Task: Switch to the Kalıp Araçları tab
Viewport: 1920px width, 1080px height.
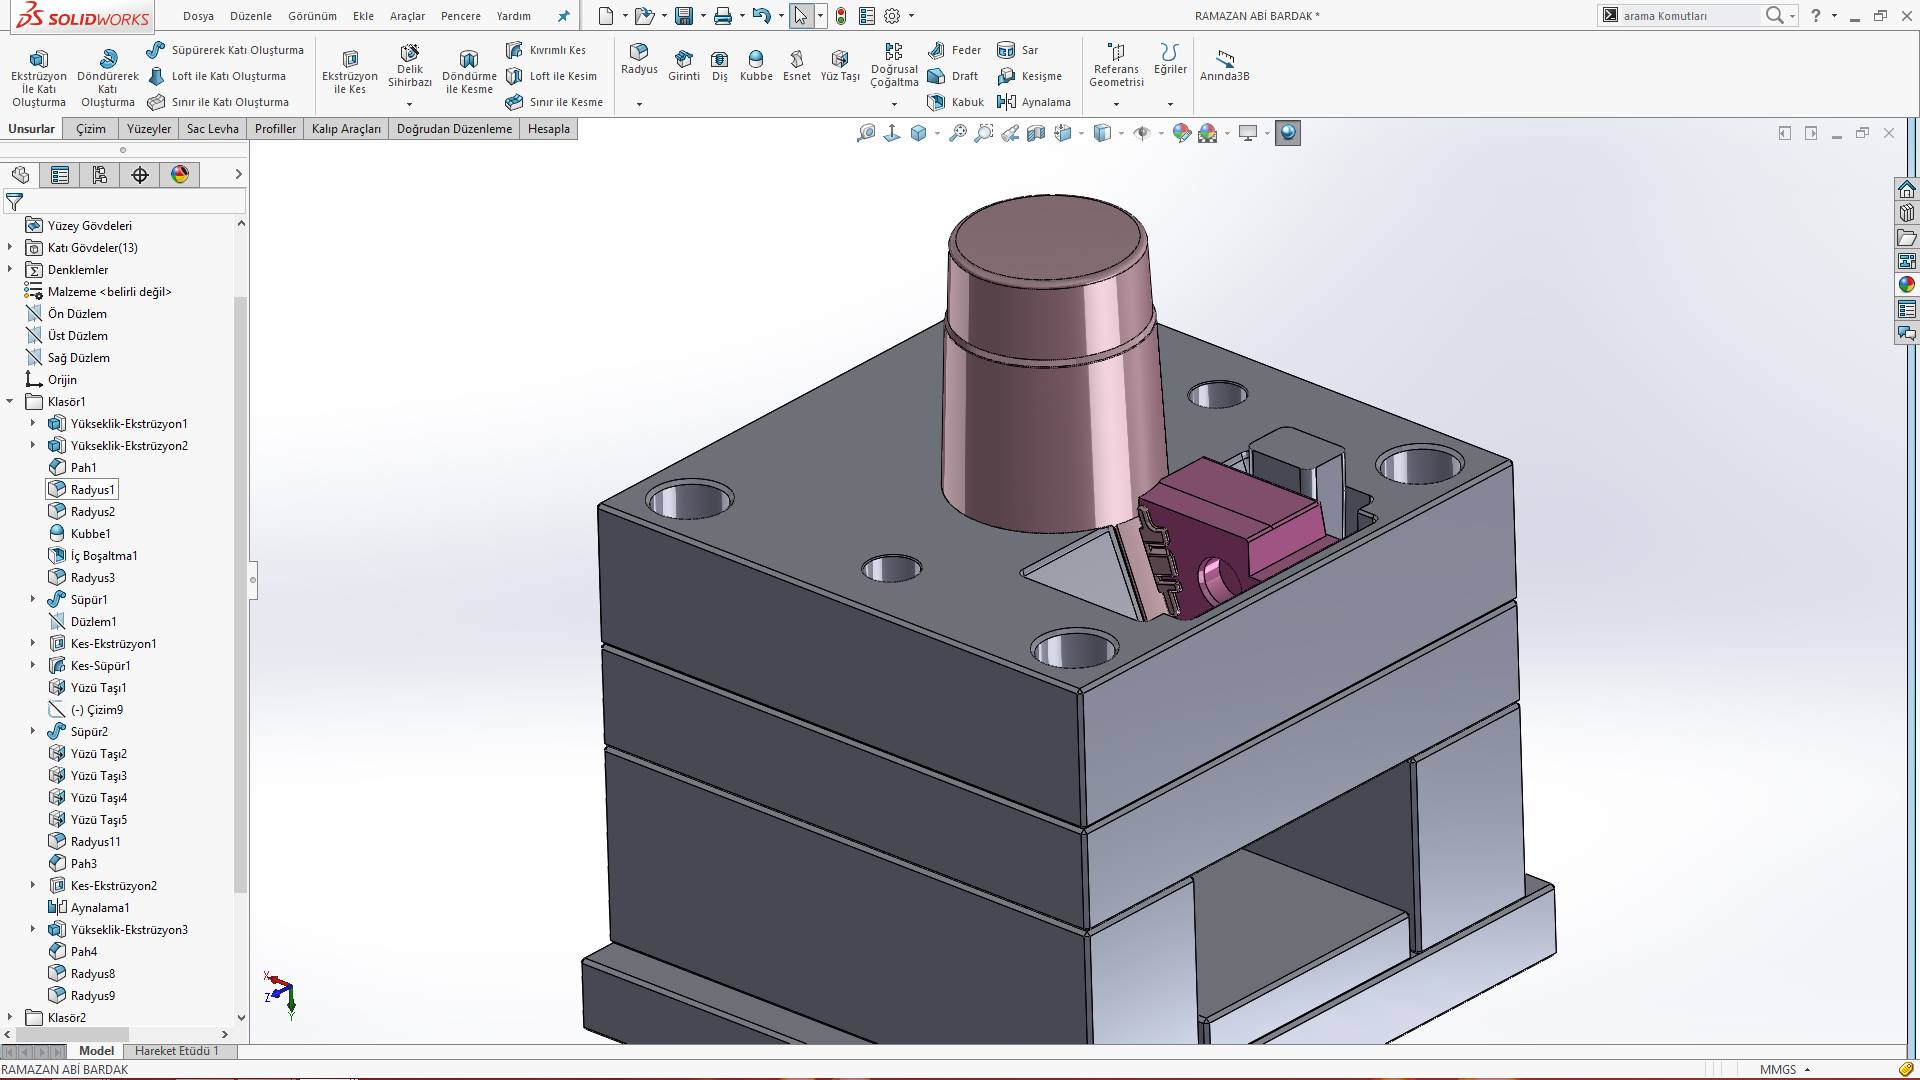Action: click(346, 129)
